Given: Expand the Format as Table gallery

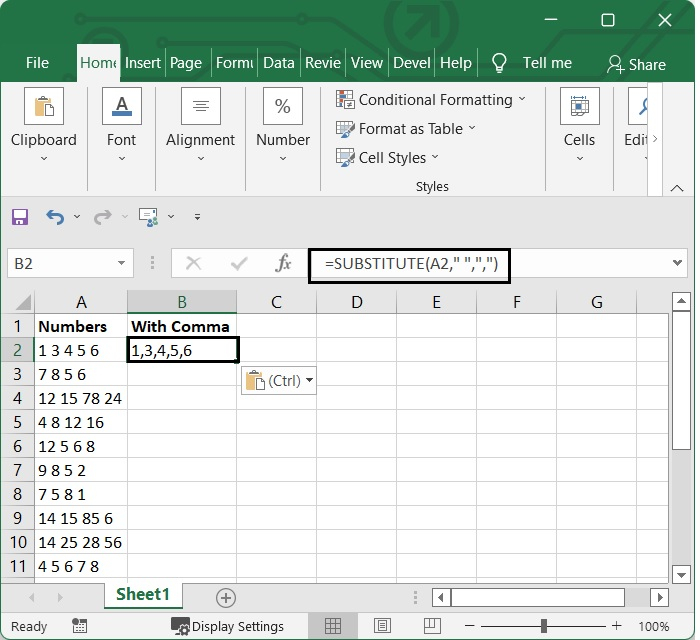Looking at the screenshot, I should coord(472,128).
